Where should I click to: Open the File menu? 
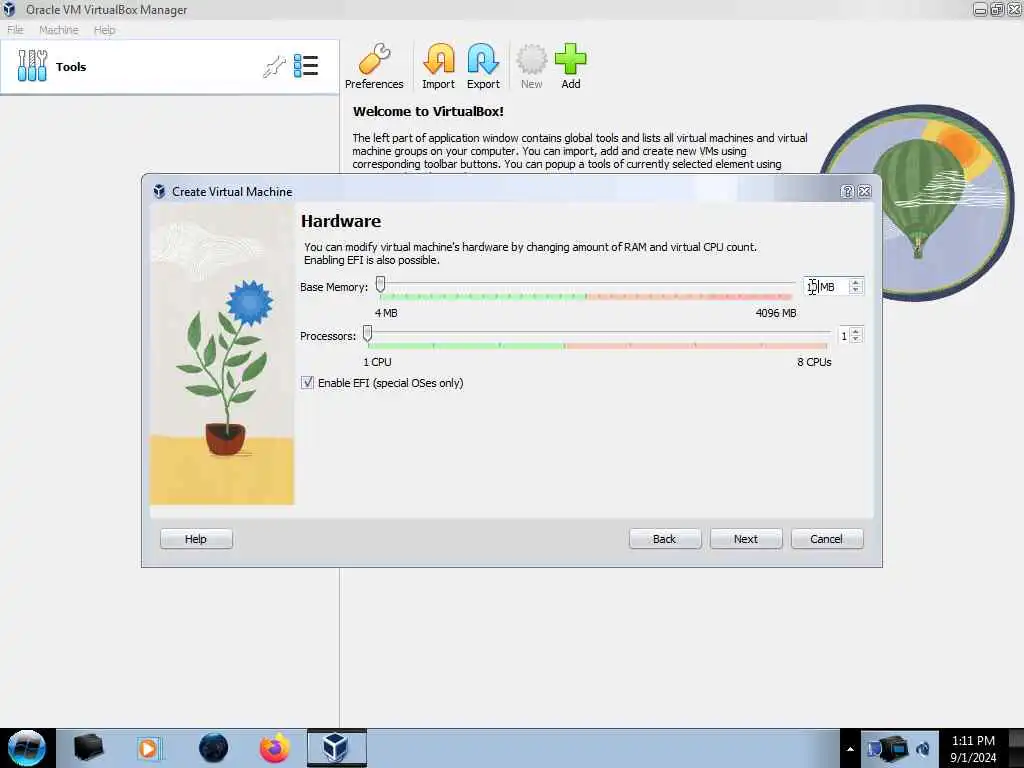pyautogui.click(x=15, y=30)
